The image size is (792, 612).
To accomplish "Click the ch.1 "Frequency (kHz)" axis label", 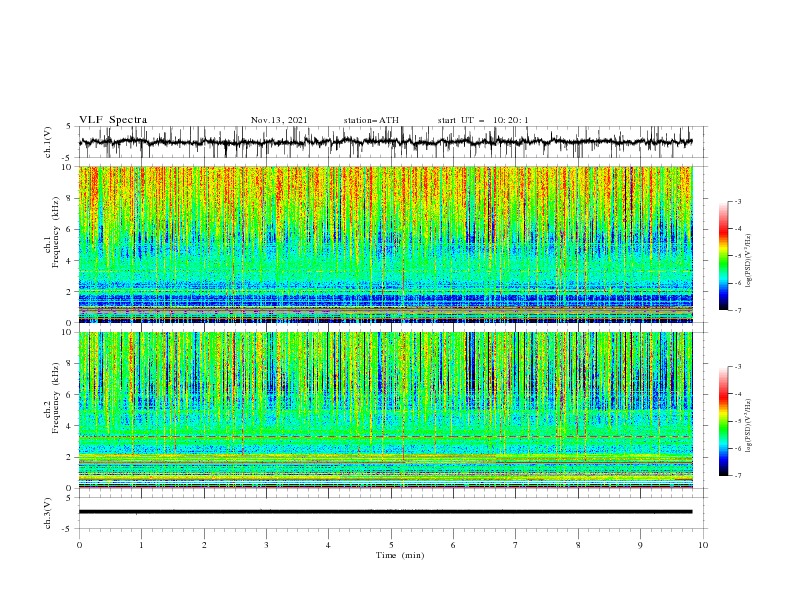I will click(x=56, y=233).
